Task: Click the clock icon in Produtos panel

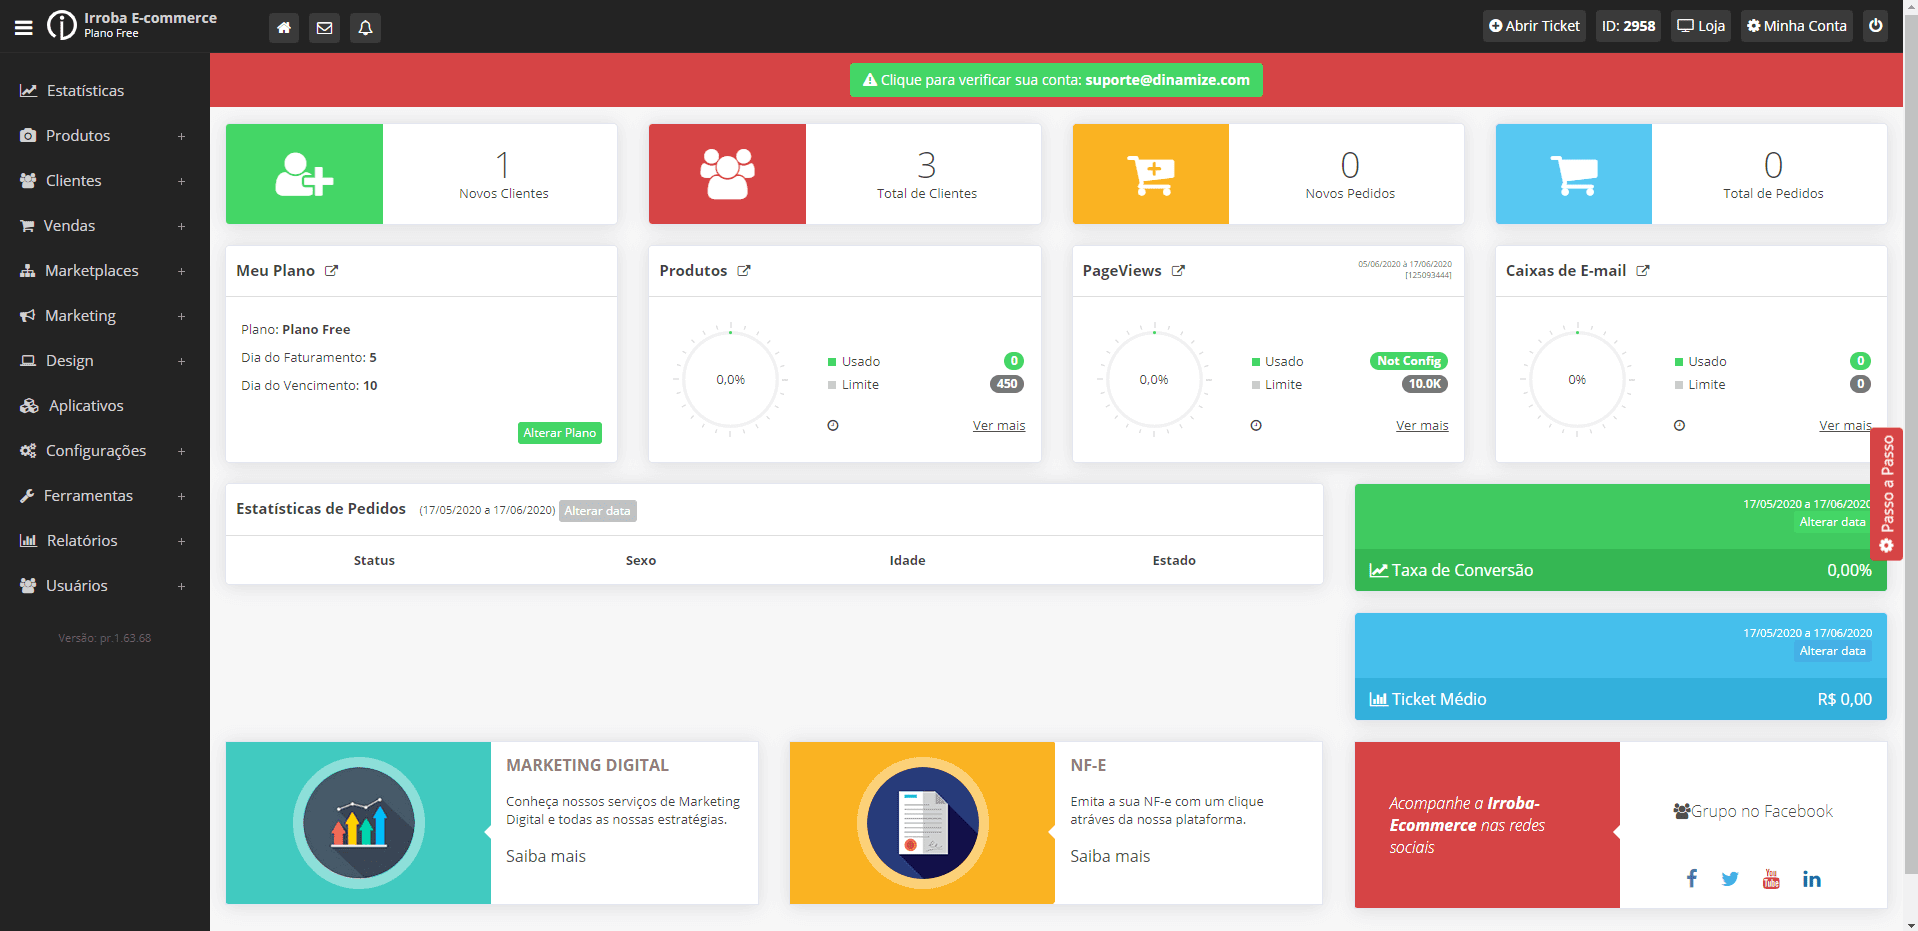Action: [x=833, y=426]
